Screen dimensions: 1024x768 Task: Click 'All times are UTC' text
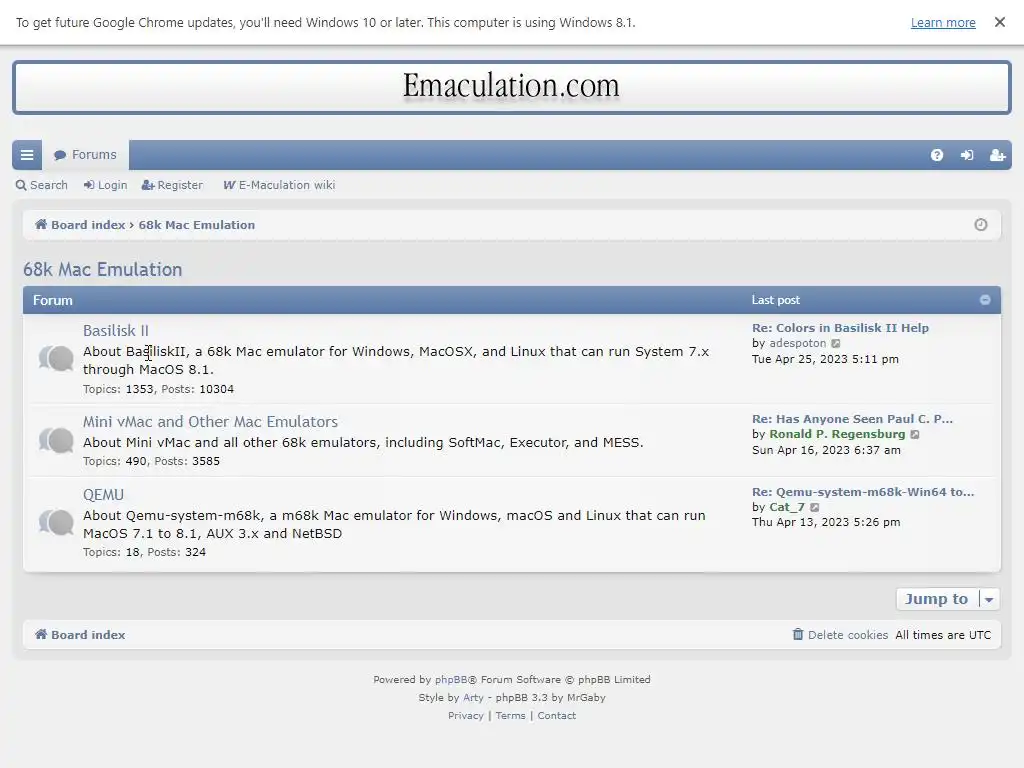pos(943,635)
